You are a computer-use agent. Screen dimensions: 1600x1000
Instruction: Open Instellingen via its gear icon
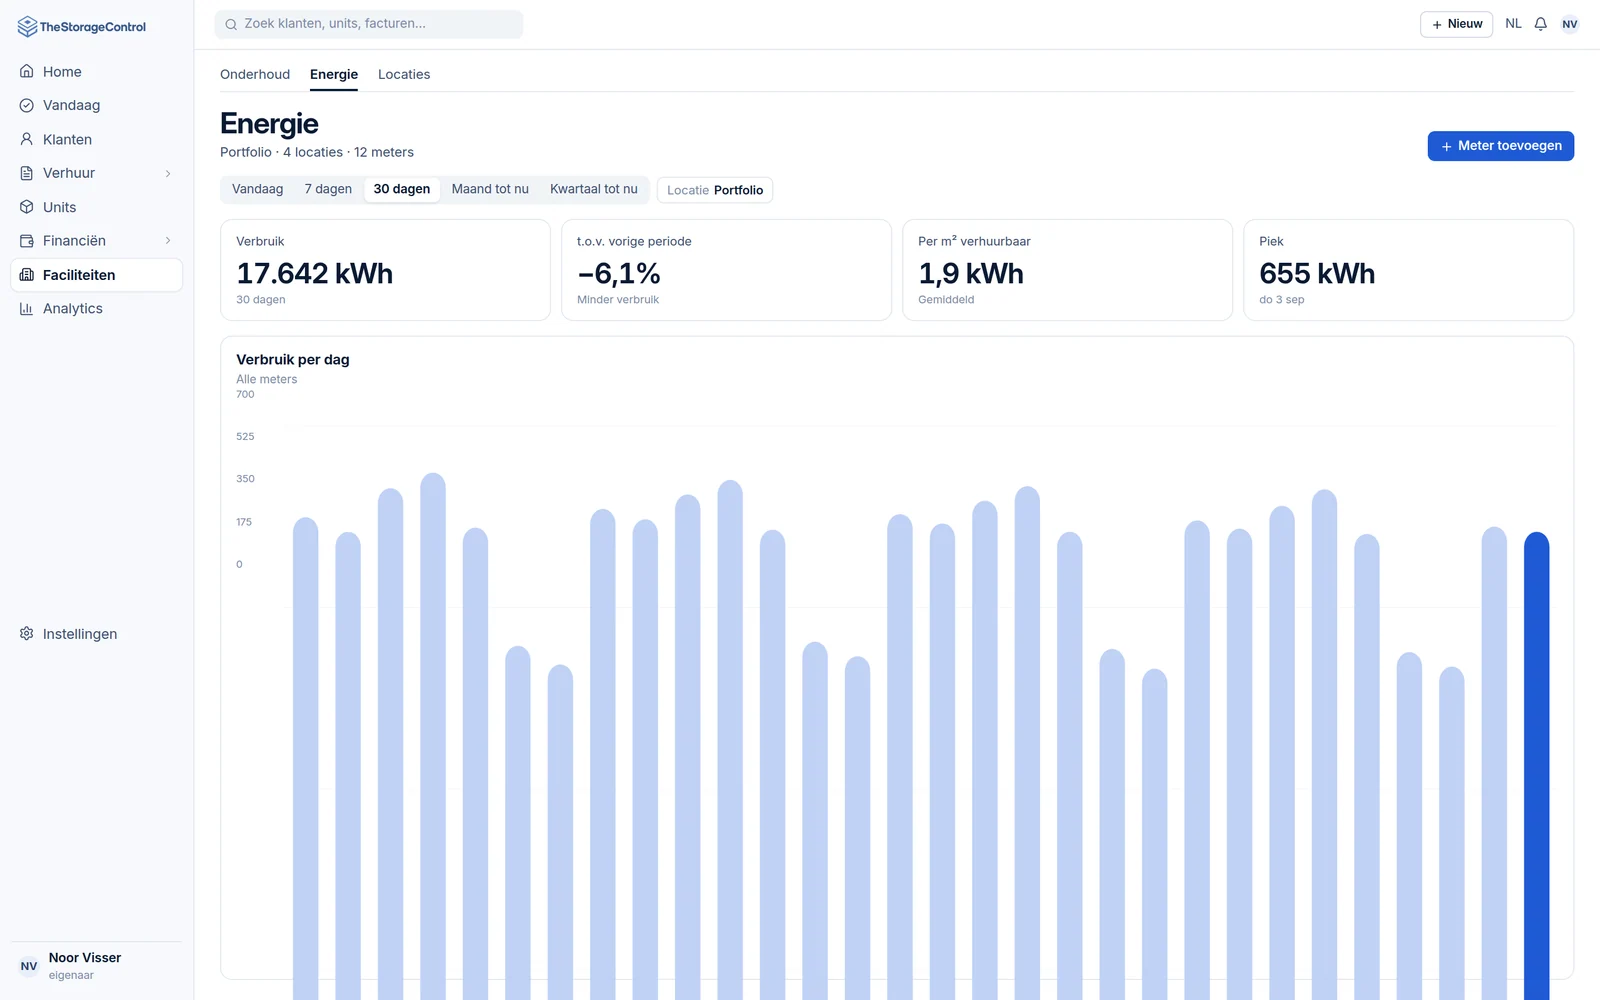27,634
